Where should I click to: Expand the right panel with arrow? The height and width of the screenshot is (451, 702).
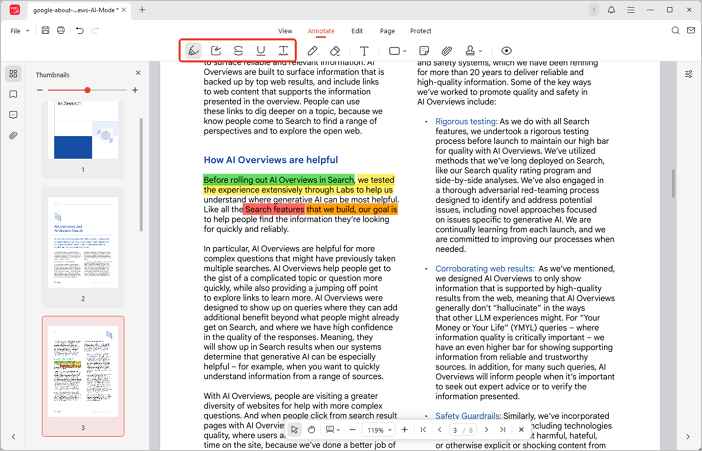pyautogui.click(x=688, y=436)
